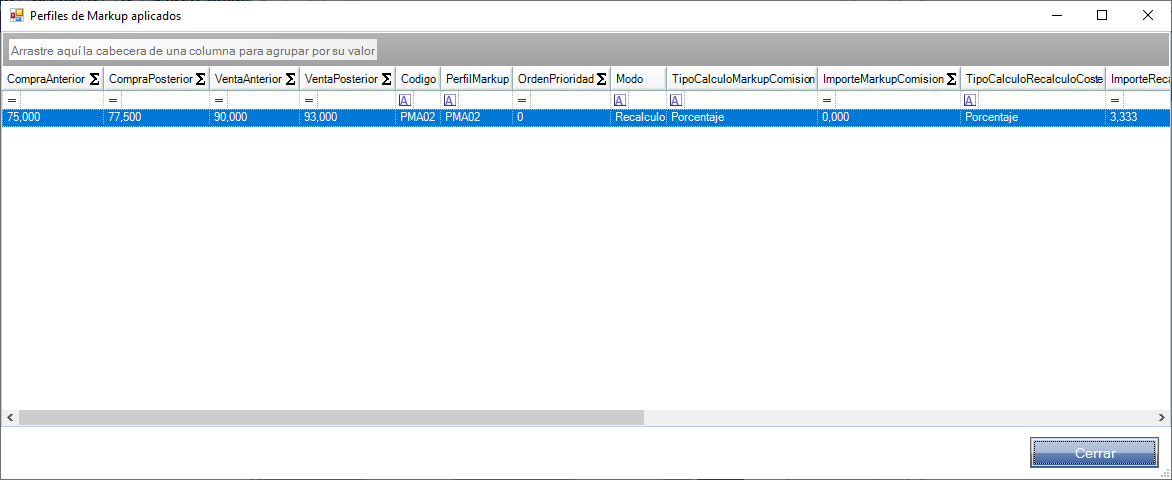Viewport: 1172px width, 480px height.
Task: Select the cell with value 90,000
Action: tap(254, 117)
